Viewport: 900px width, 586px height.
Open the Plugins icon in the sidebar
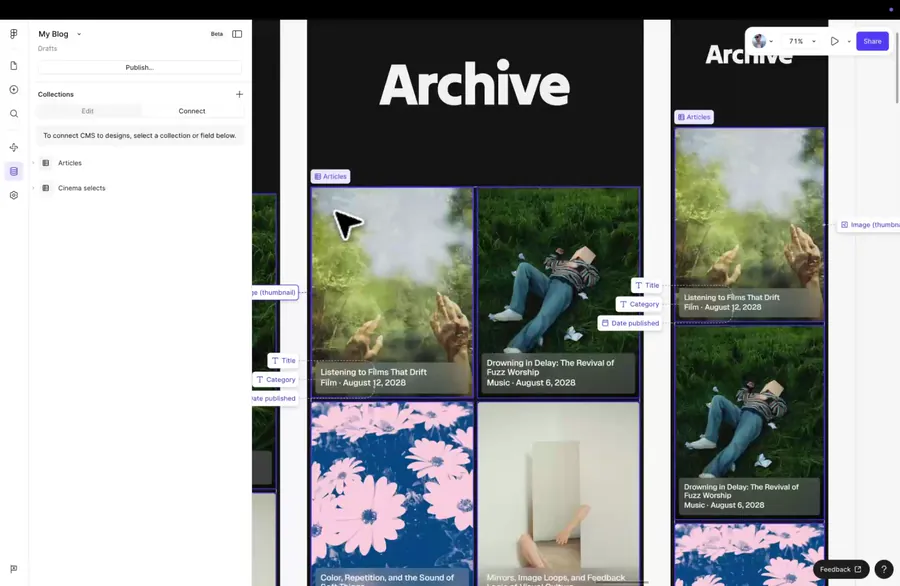(x=13, y=147)
